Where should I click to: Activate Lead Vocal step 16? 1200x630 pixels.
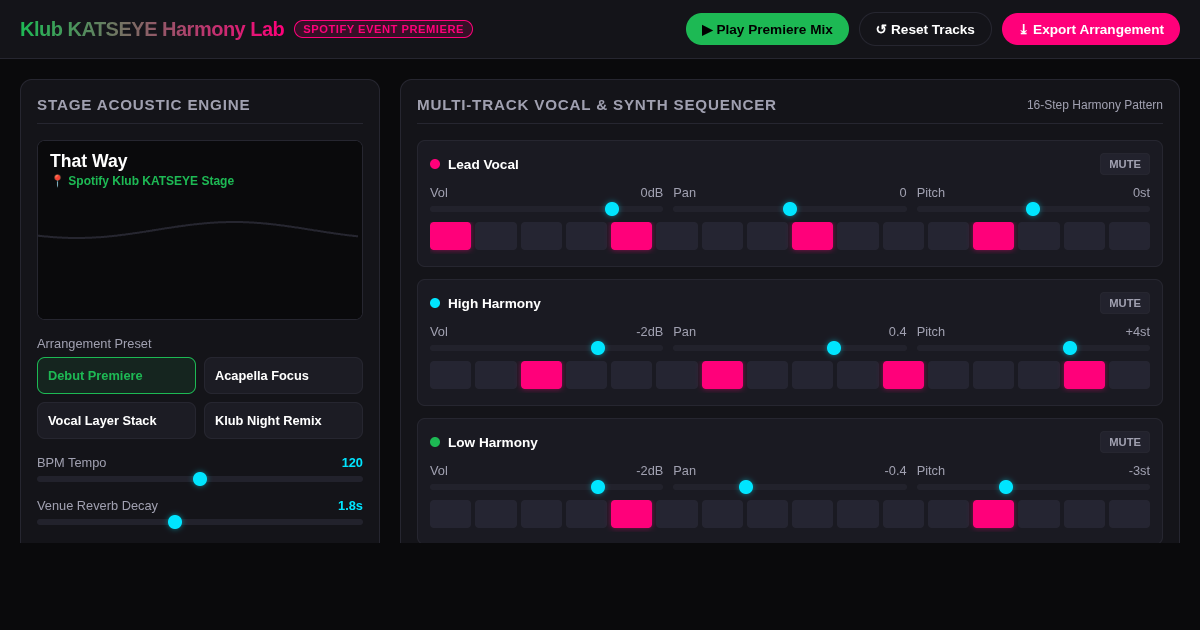(1129, 236)
